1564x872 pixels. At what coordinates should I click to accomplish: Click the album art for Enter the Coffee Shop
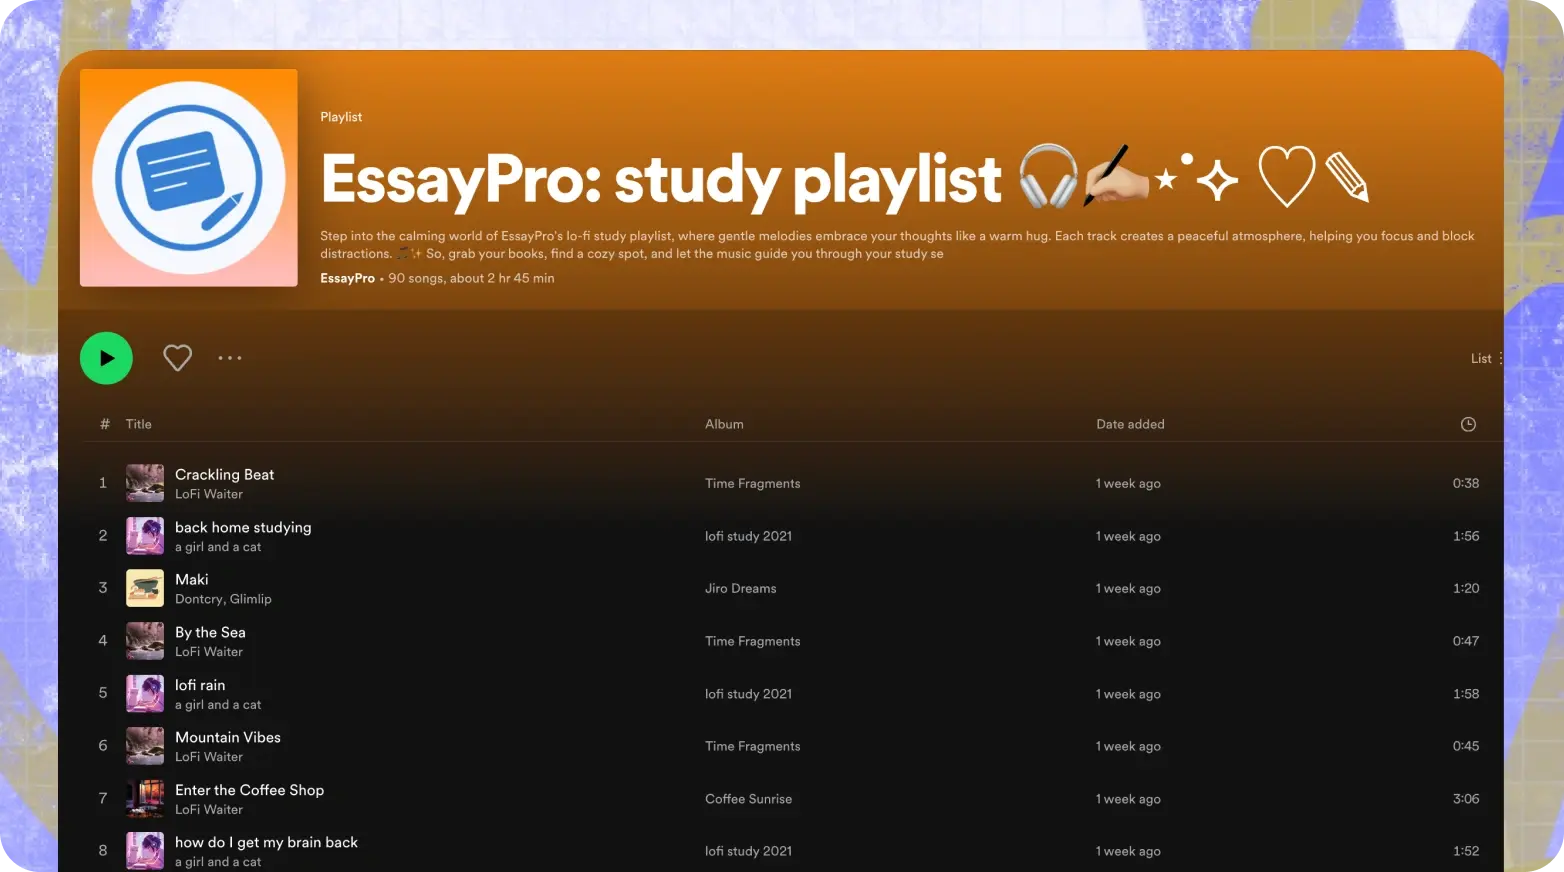144,798
